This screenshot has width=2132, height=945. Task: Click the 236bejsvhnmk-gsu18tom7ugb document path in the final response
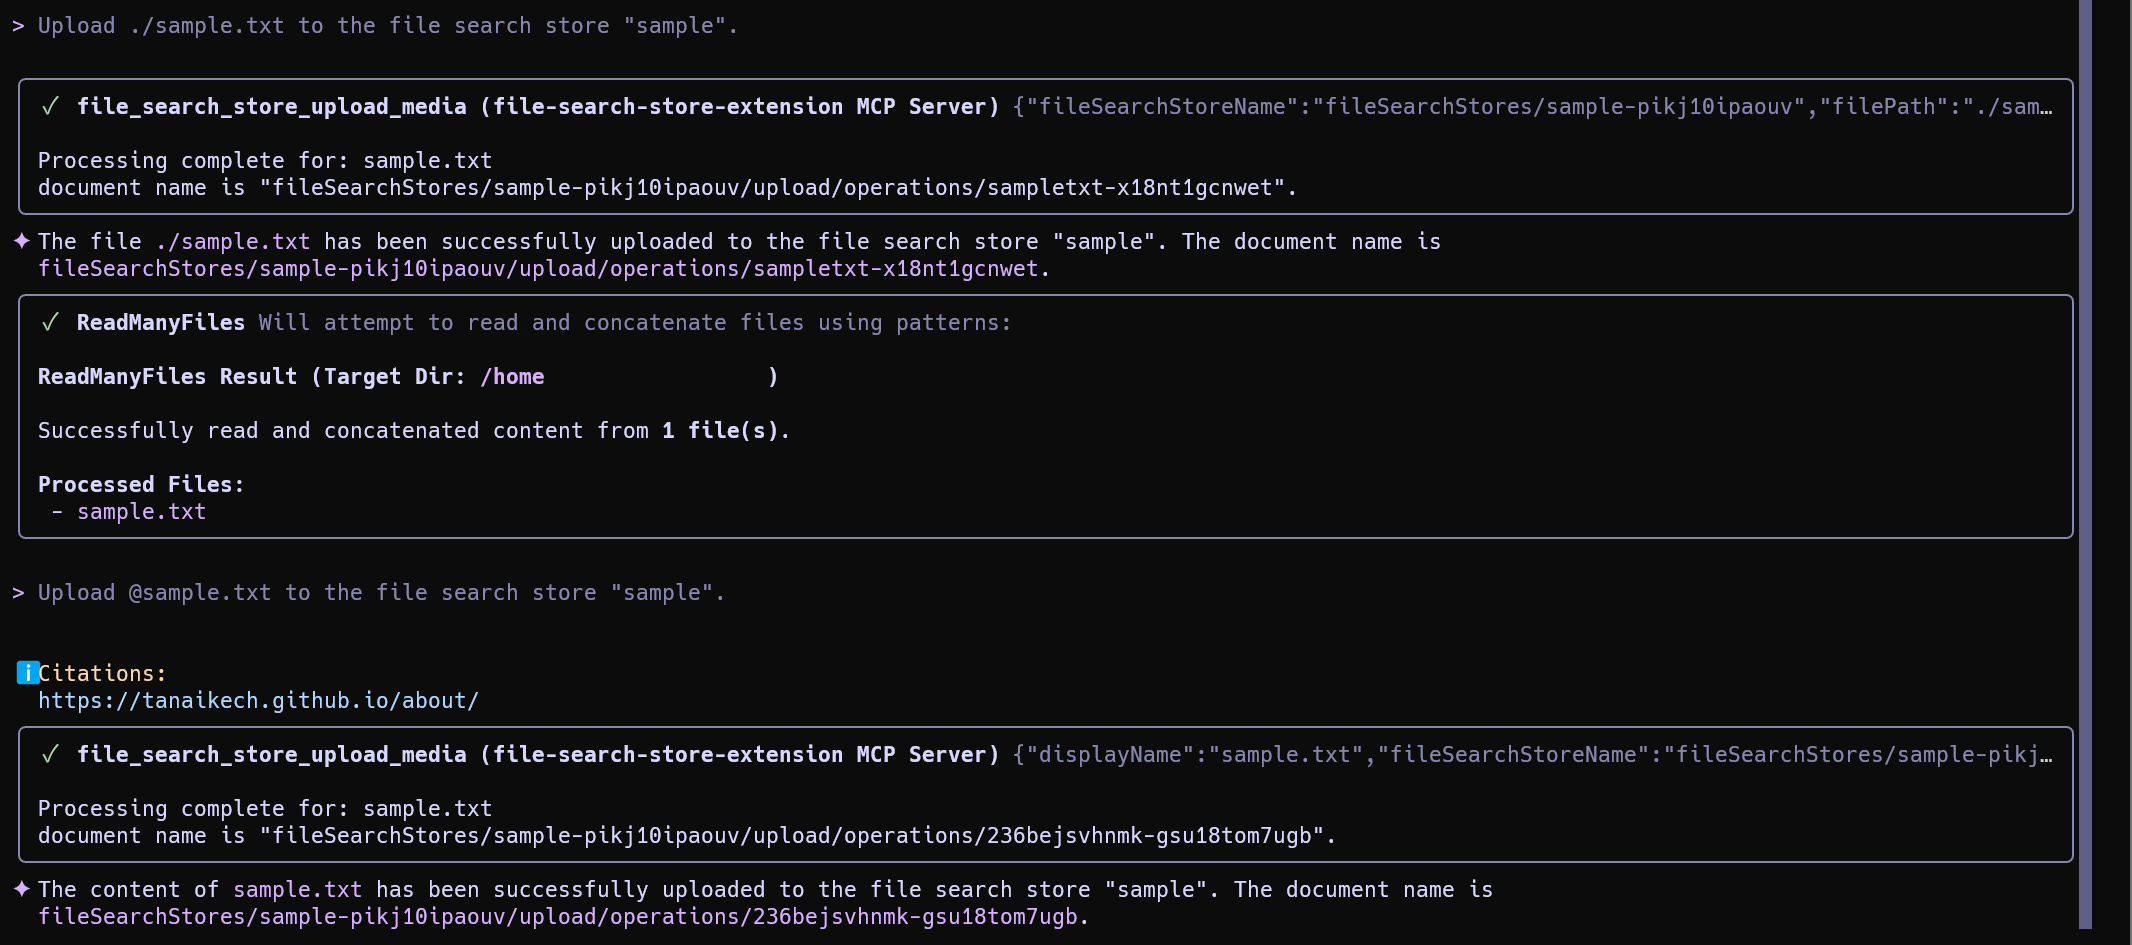coord(558,917)
